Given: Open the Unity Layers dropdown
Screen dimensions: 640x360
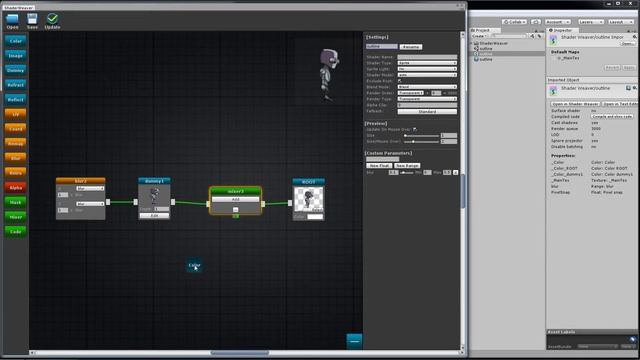Looking at the screenshot, I should click(x=590, y=22).
